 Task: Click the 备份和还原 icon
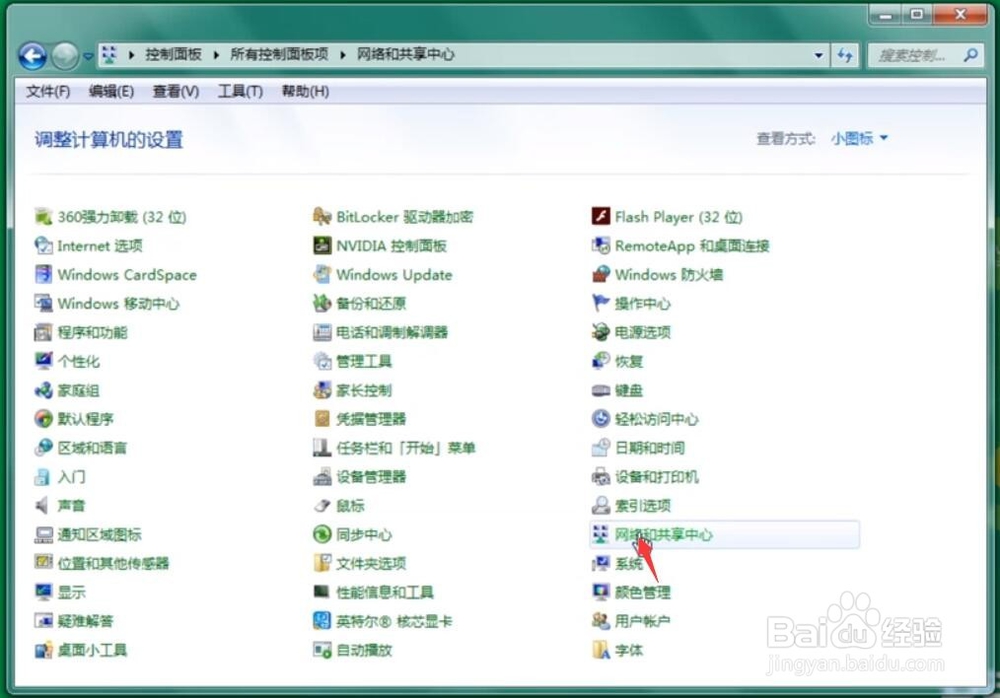(322, 303)
